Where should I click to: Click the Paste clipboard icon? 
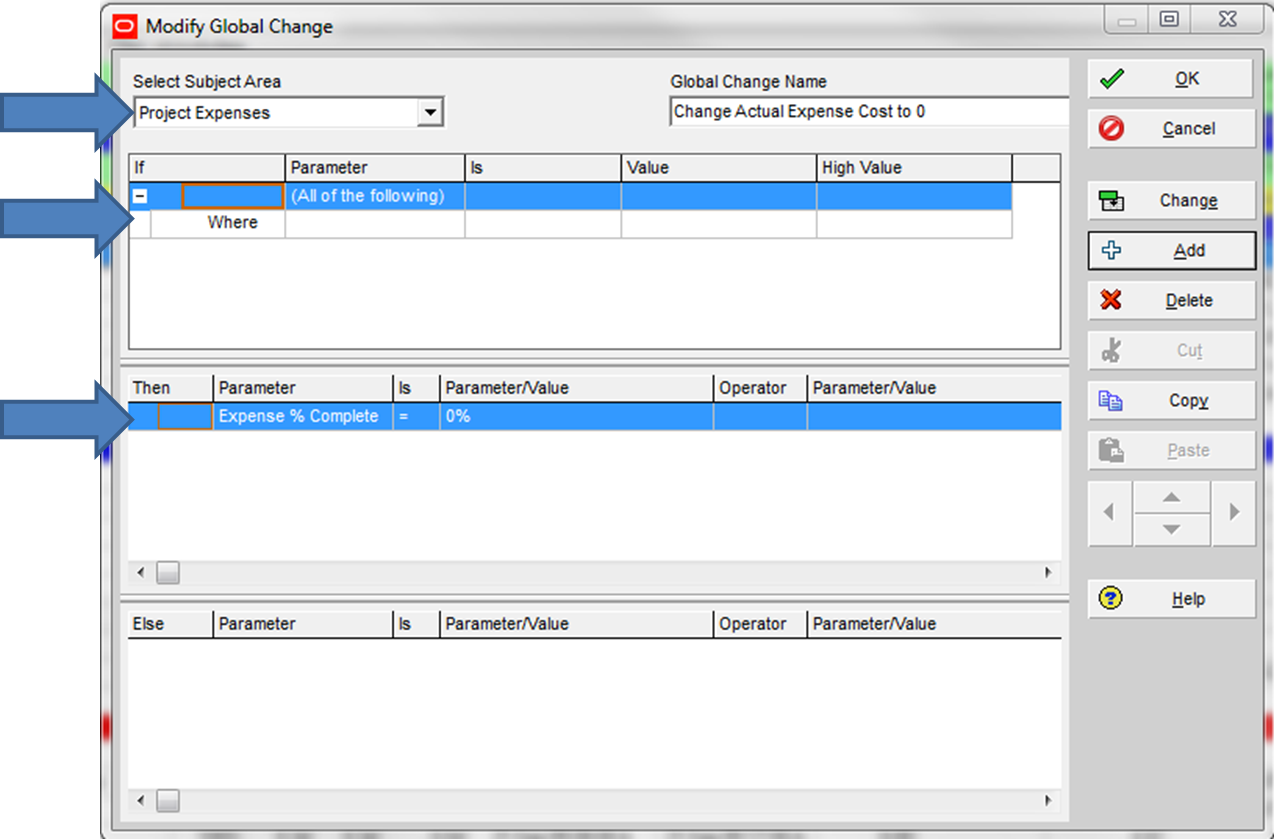pyautogui.click(x=1112, y=450)
